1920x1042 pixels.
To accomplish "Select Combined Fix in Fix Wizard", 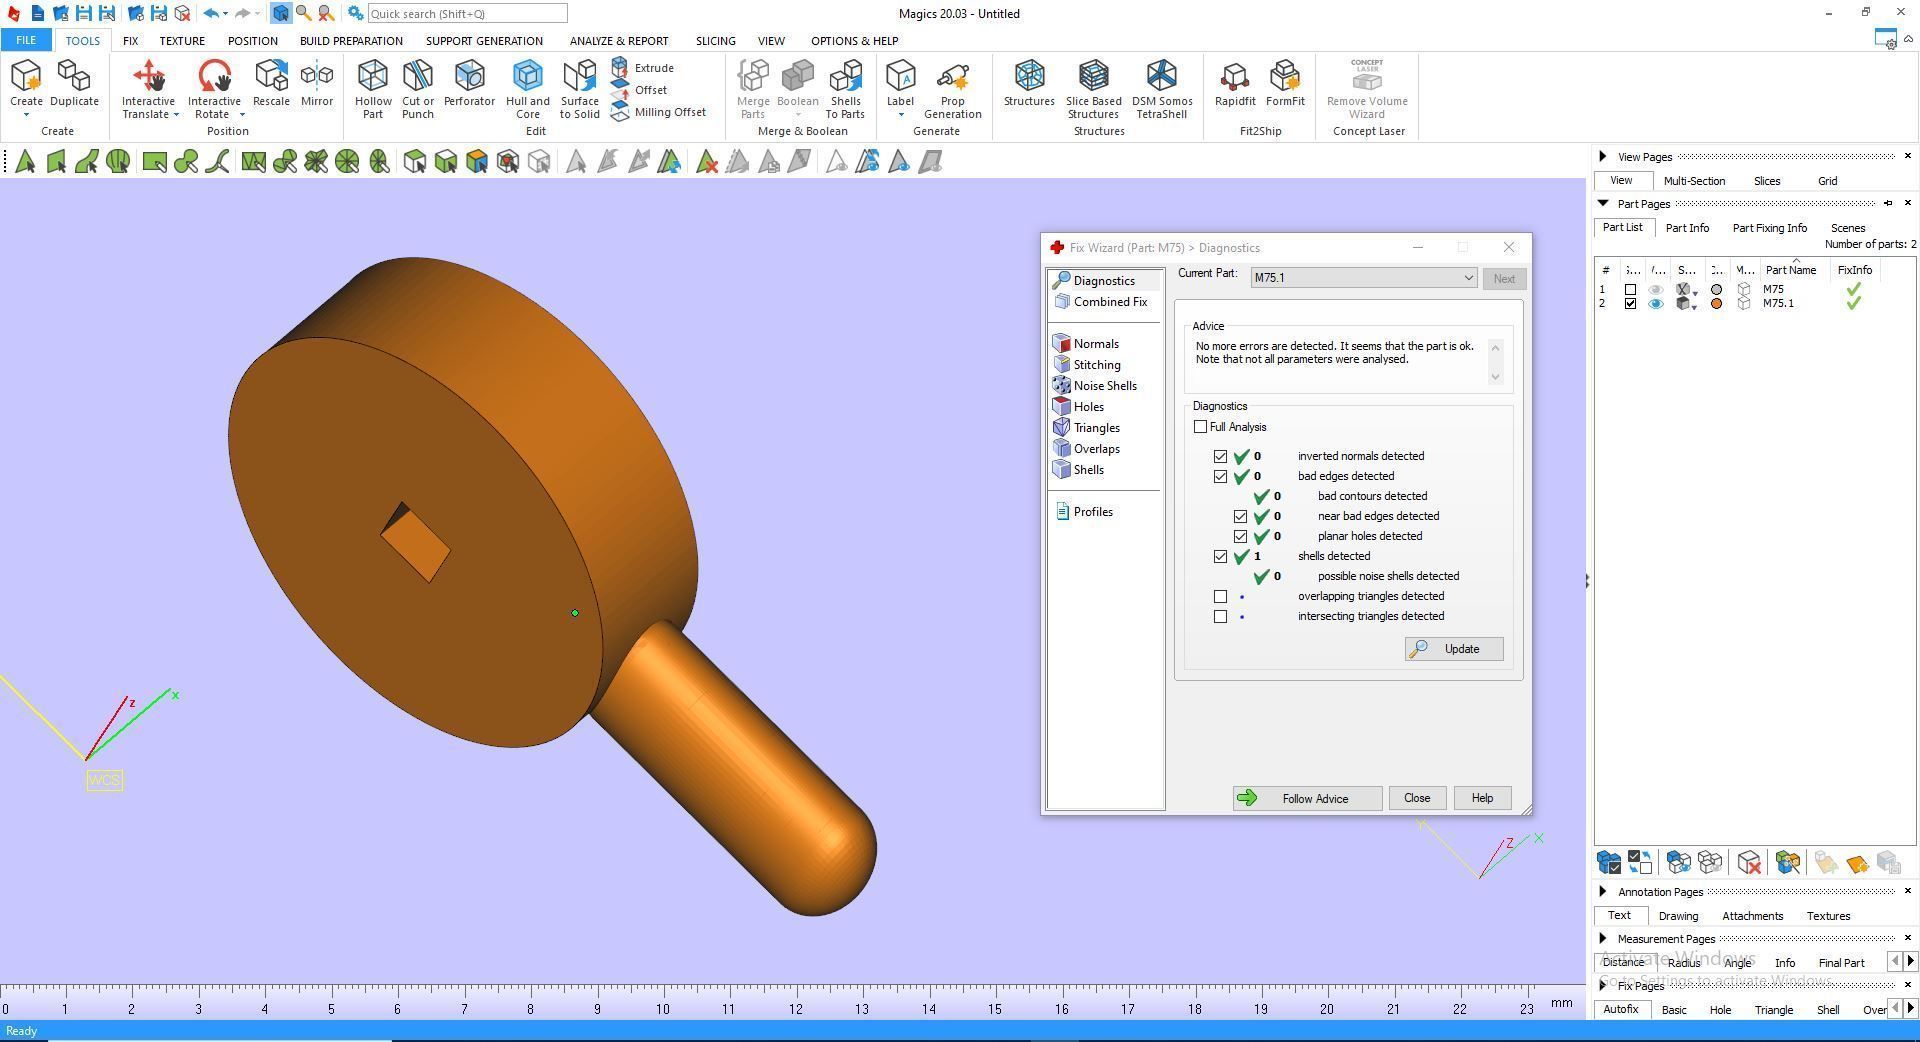I will (x=1101, y=302).
